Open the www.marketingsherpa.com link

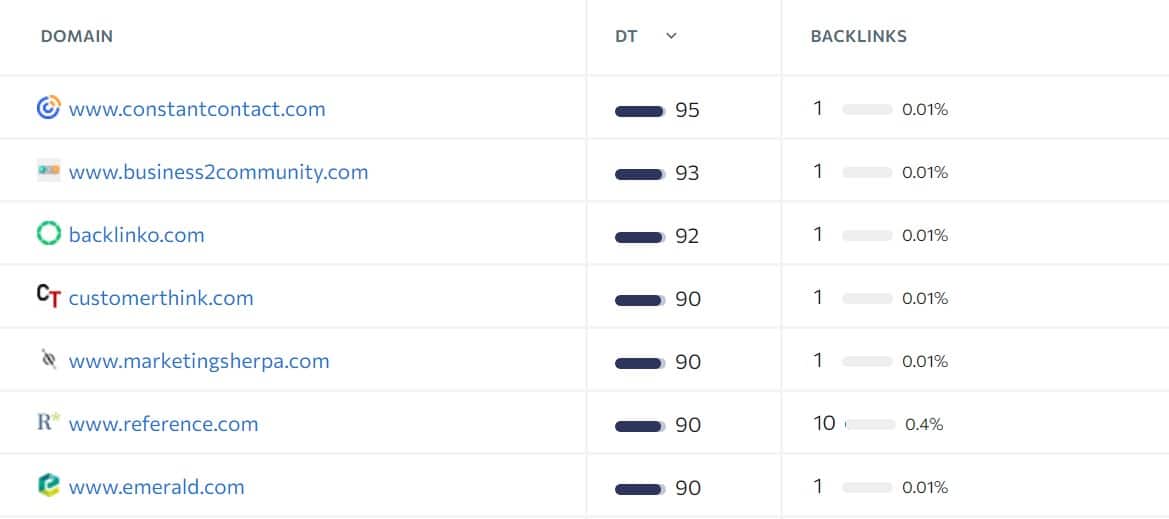[199, 362]
